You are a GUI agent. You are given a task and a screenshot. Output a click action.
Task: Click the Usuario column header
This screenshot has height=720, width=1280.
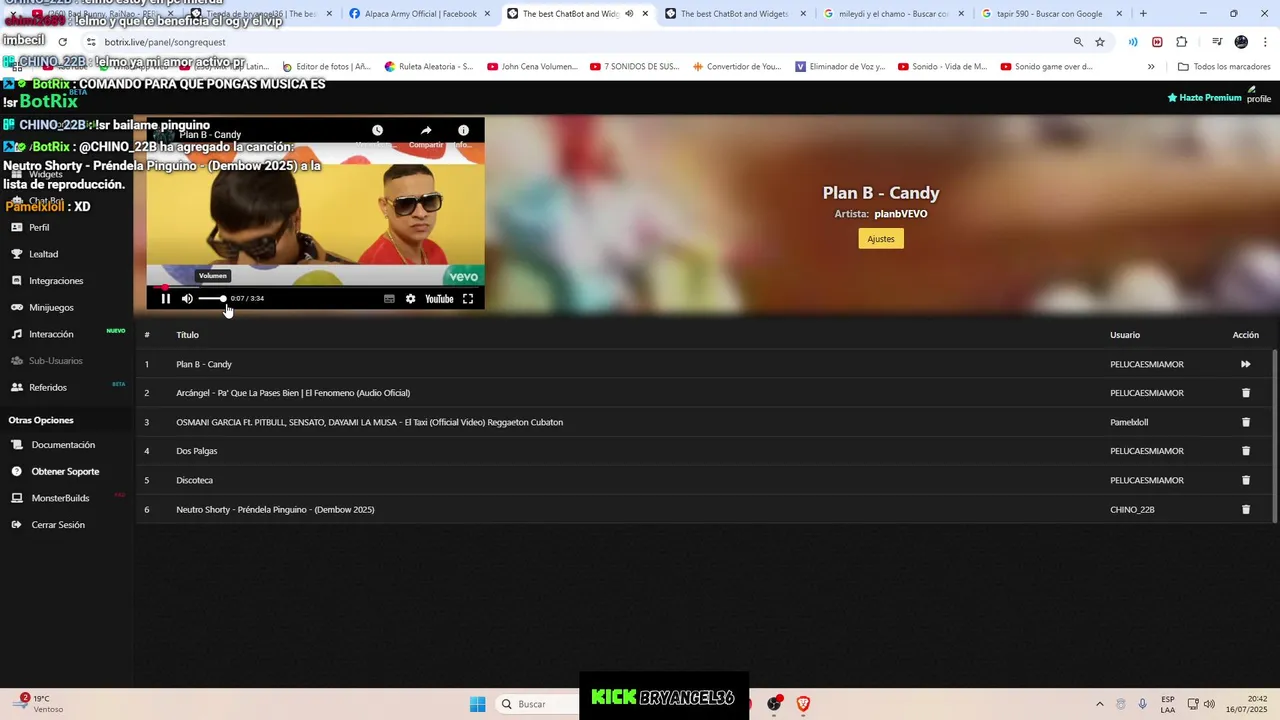click(x=1125, y=335)
